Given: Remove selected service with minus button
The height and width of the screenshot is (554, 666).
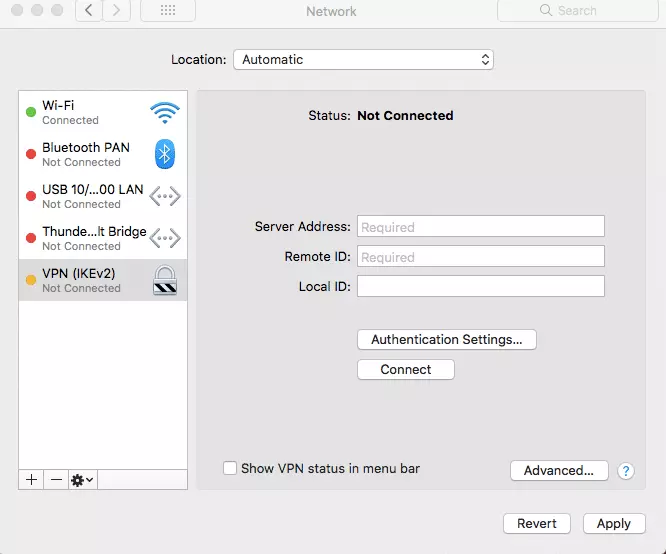Looking at the screenshot, I should click(x=57, y=480).
